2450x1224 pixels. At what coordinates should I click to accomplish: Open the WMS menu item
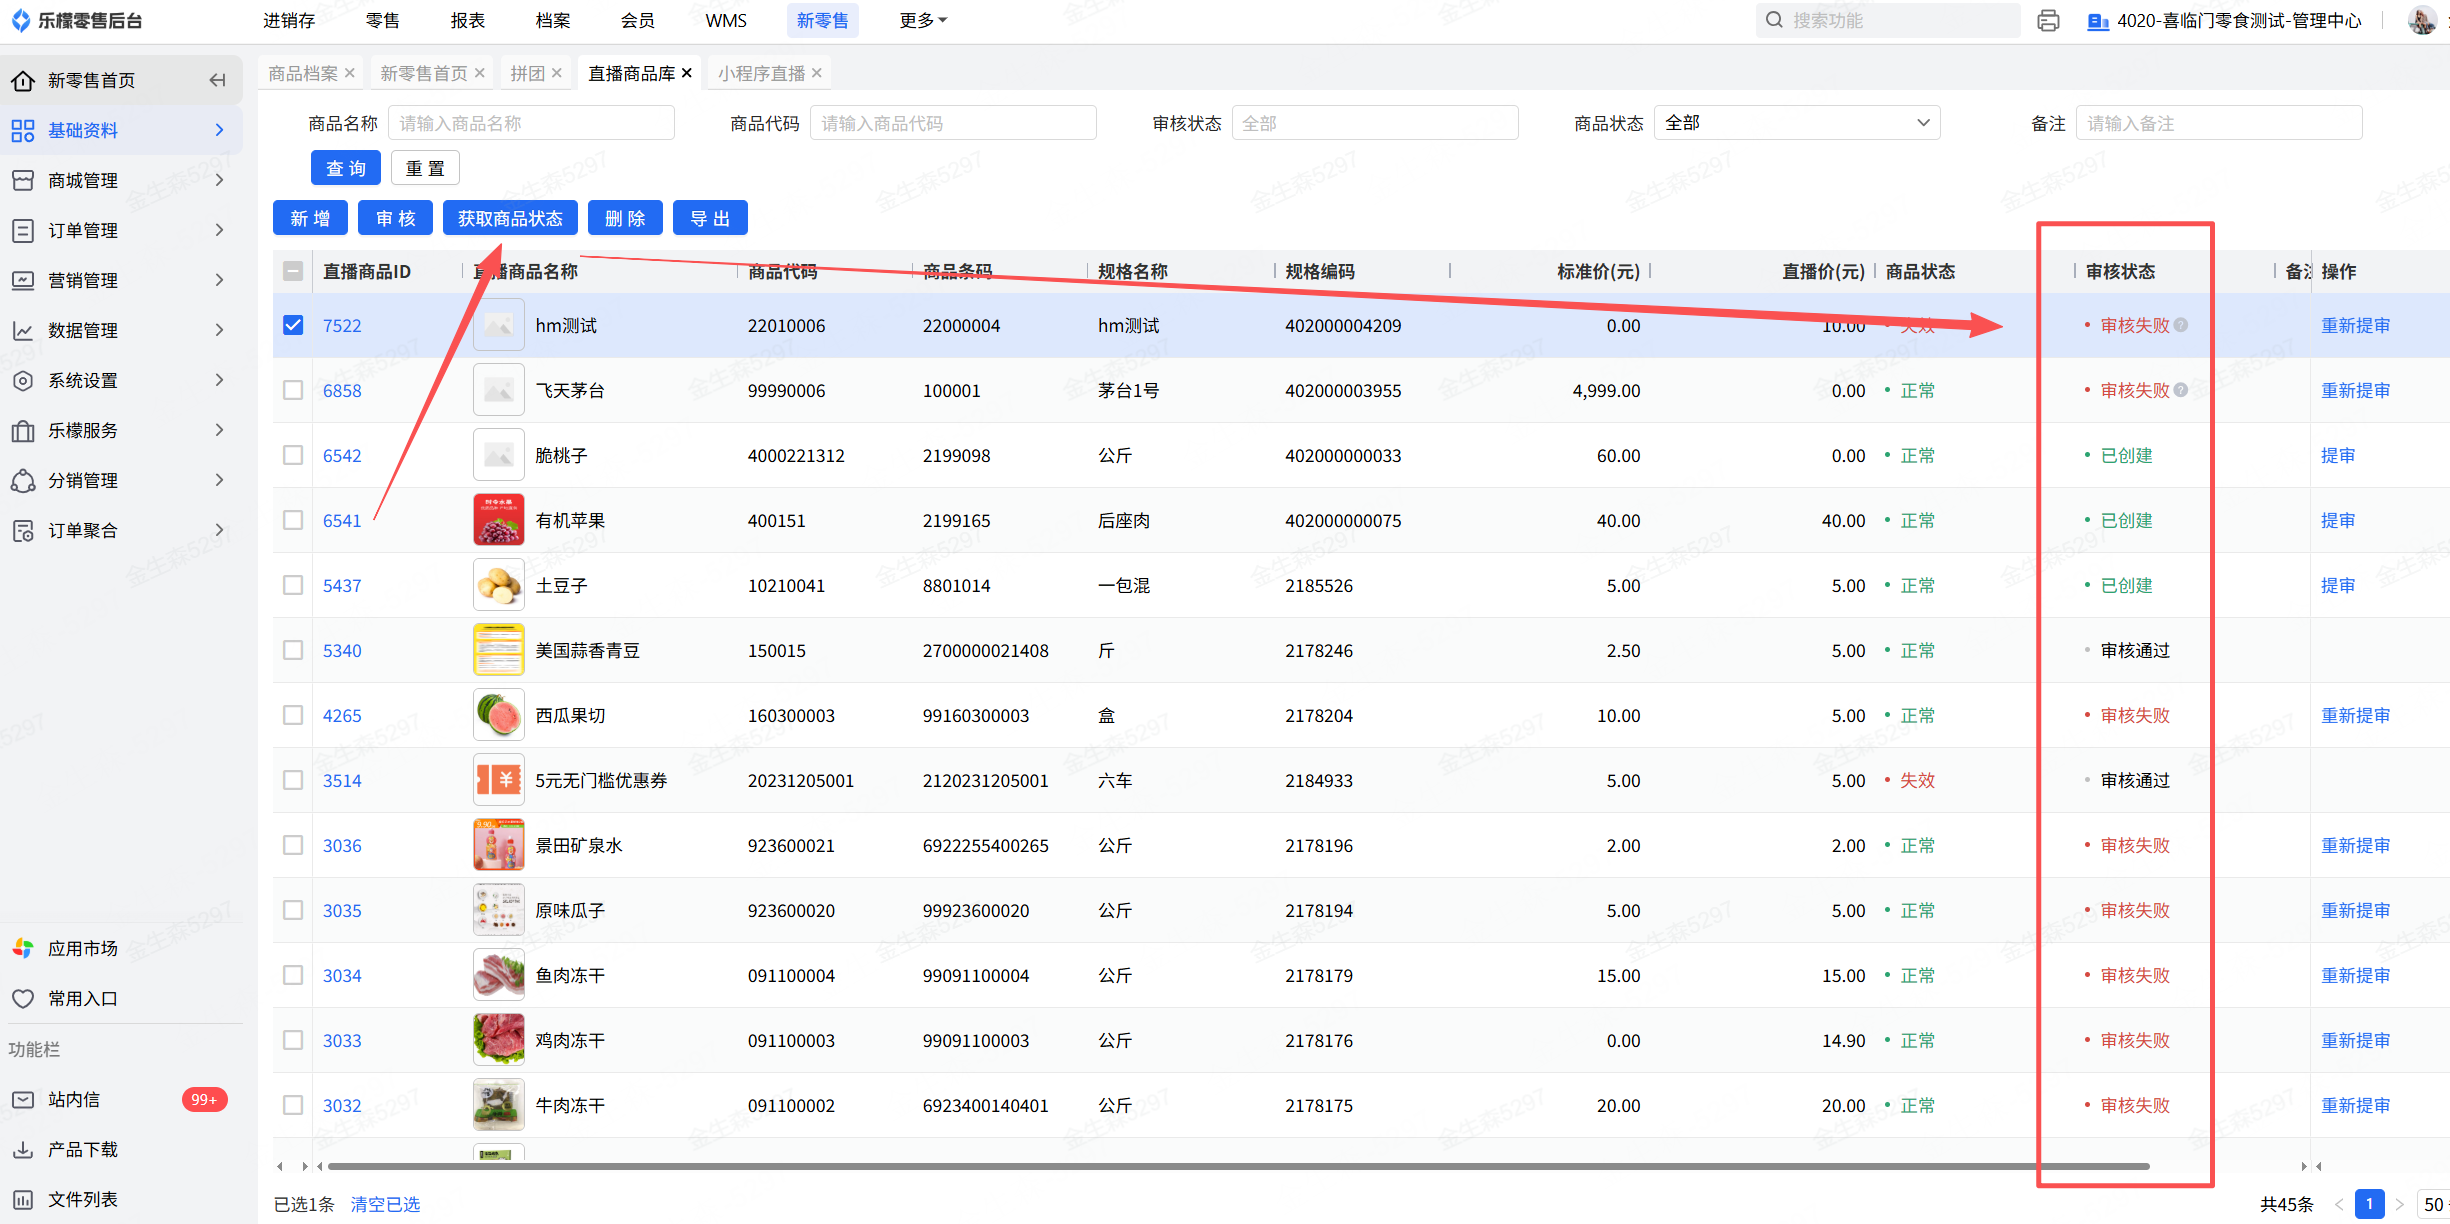[x=725, y=21]
